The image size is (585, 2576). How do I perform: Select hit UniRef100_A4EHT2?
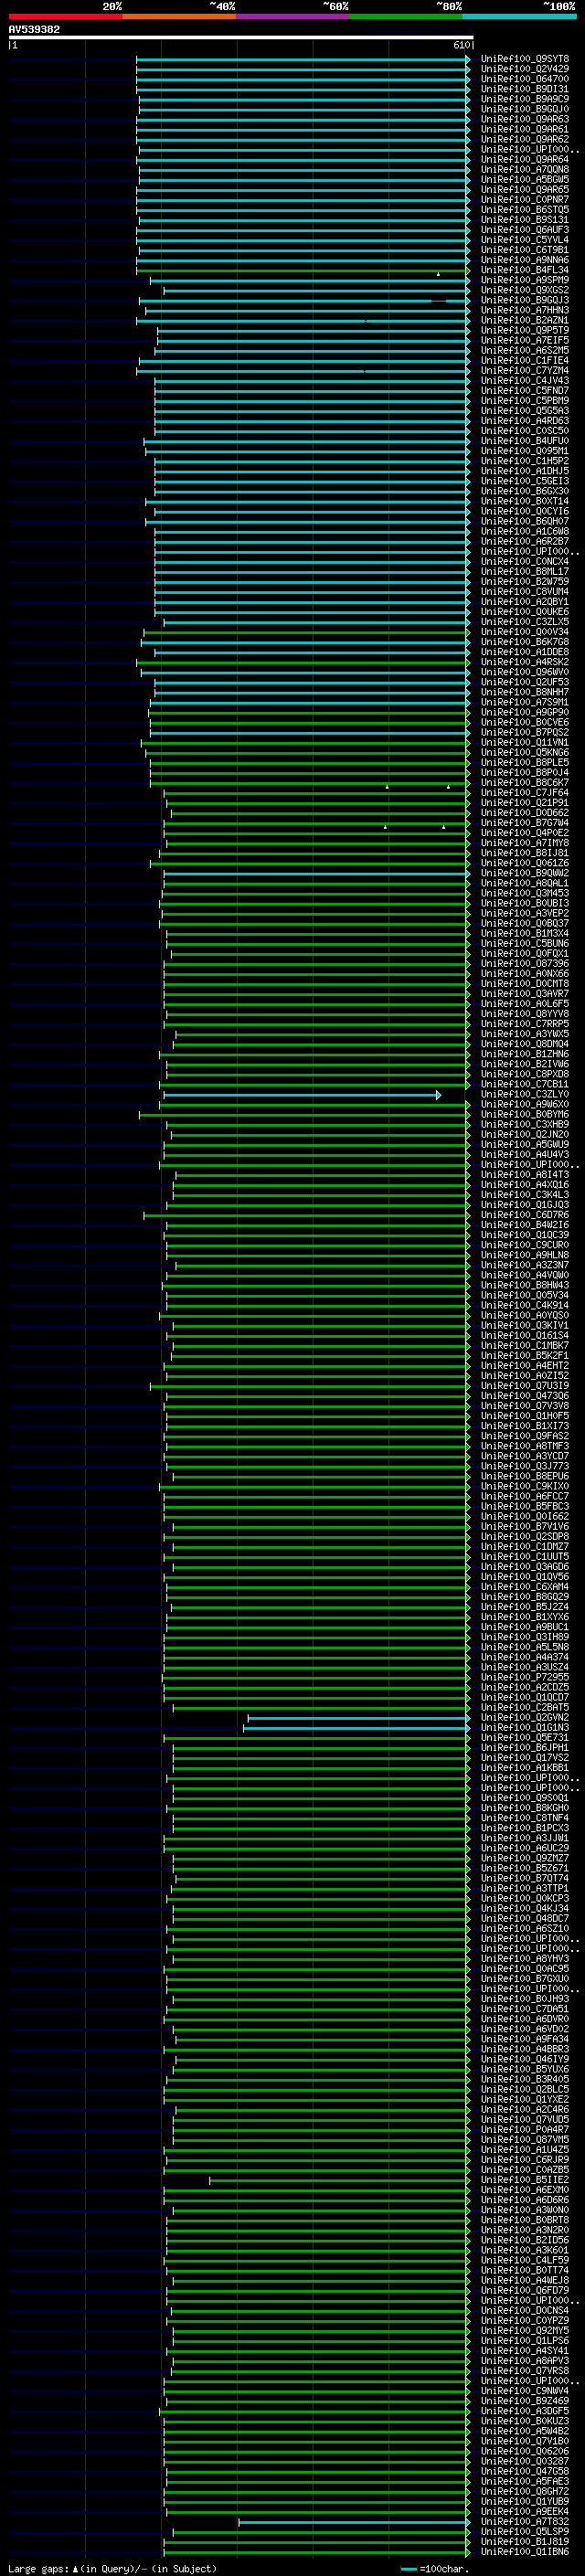525,1366
